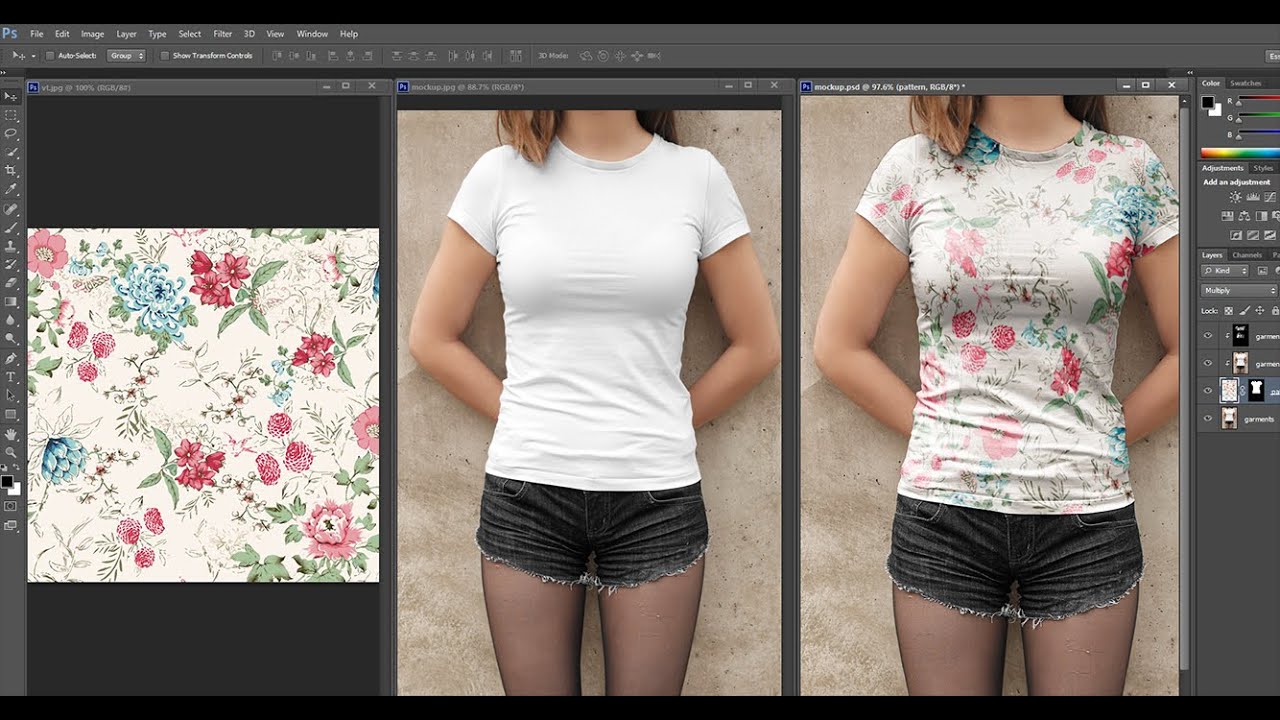Add a Curves adjustment

[x=1270, y=198]
